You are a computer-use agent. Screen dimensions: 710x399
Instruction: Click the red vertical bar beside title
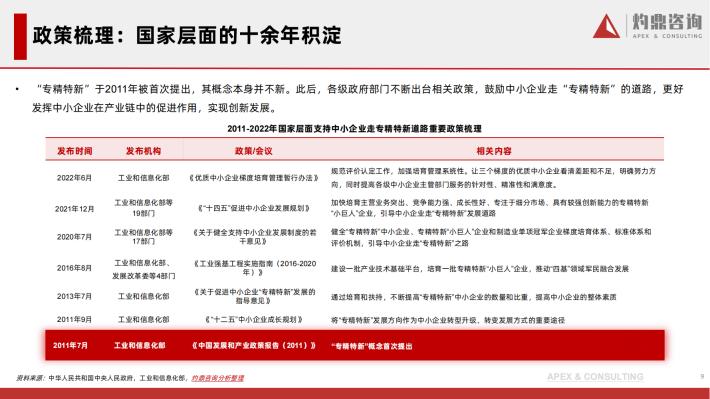pos(20,37)
